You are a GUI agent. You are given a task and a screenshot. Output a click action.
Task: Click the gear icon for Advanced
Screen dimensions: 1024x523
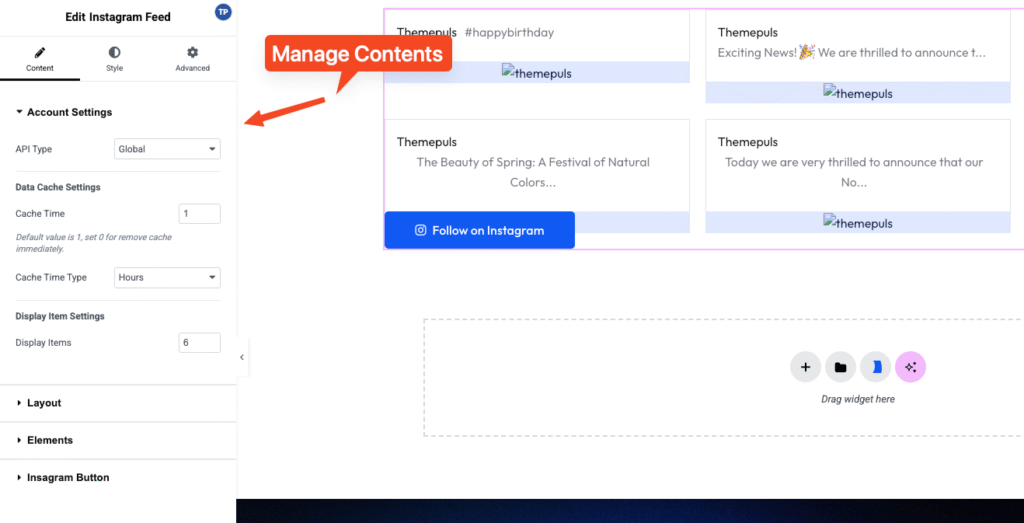(192, 52)
